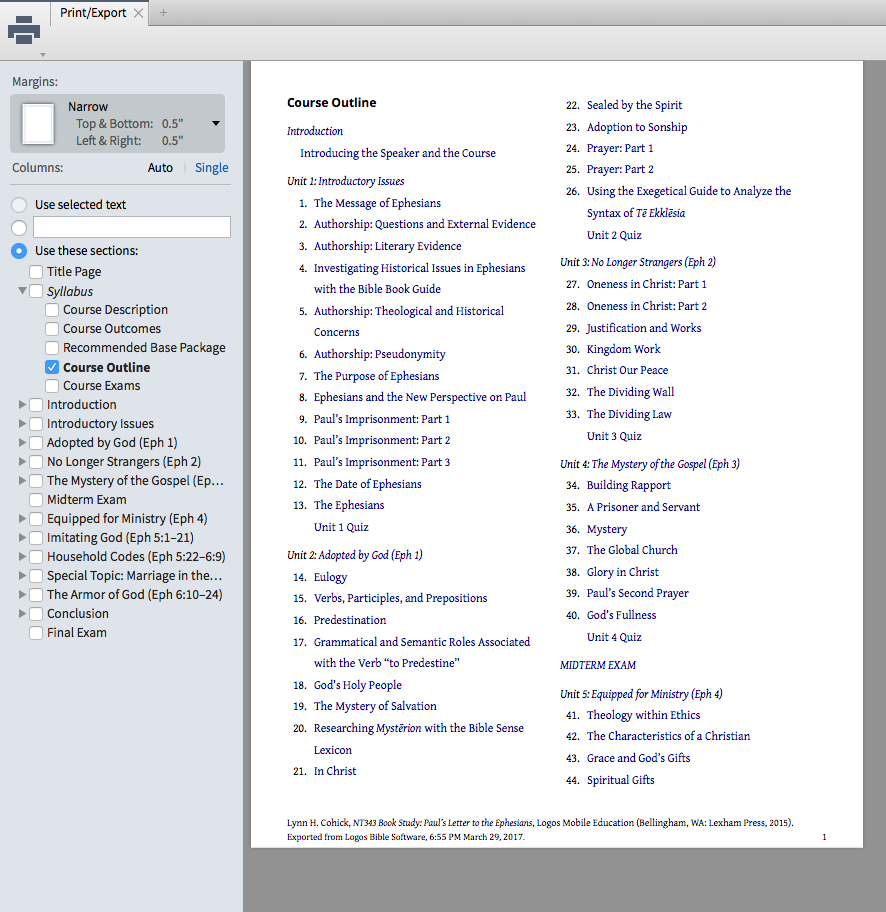This screenshot has width=886, height=912.
Task: Check the Midterm Exam checkbox
Action: point(36,500)
